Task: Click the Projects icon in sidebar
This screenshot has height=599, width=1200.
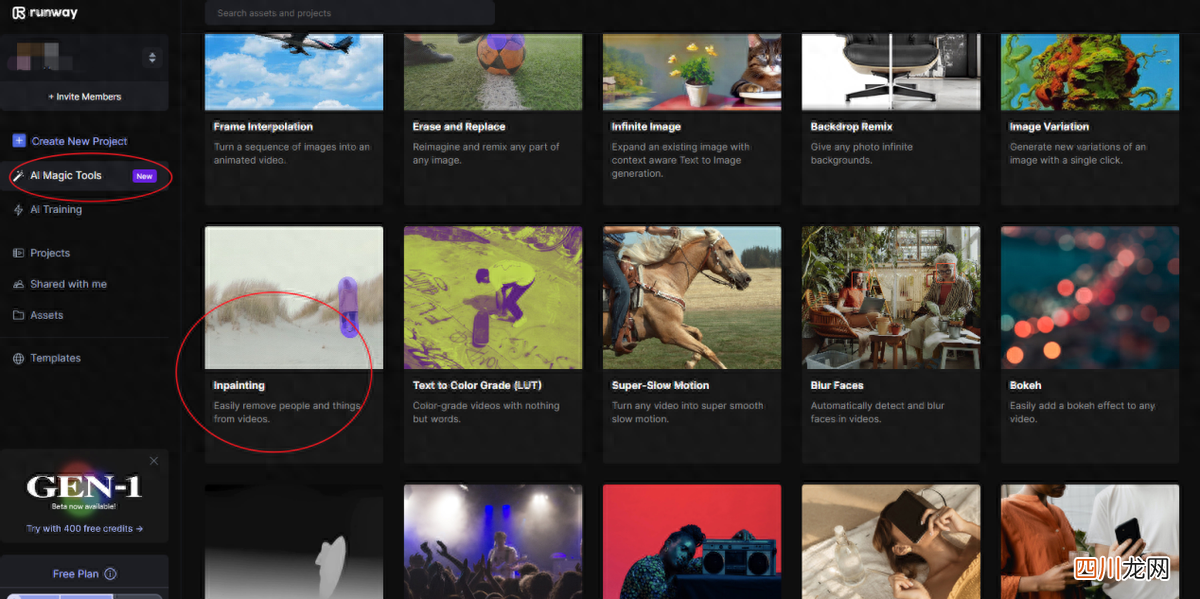Action: [x=18, y=253]
